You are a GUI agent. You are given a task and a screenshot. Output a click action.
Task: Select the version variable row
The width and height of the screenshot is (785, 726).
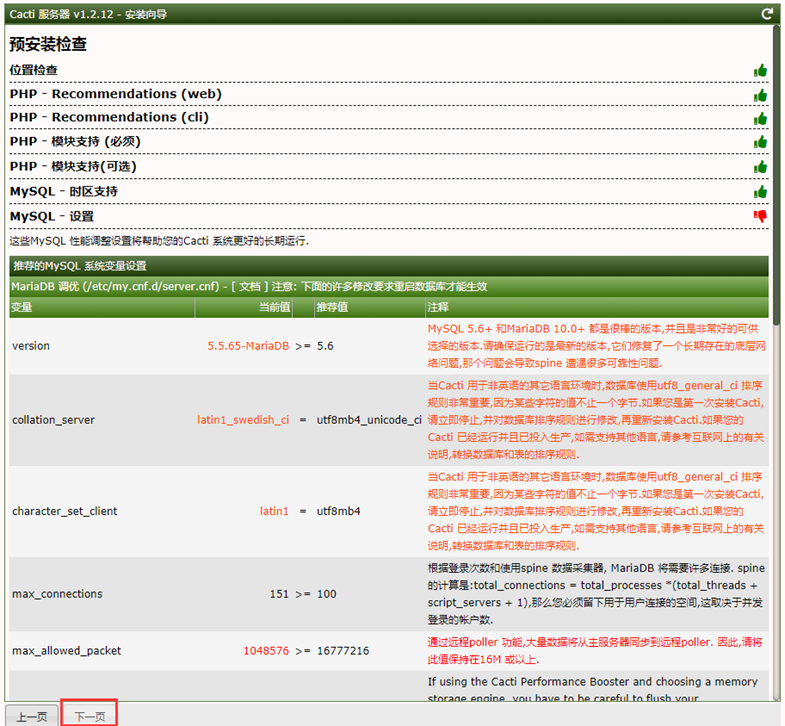tap(388, 346)
